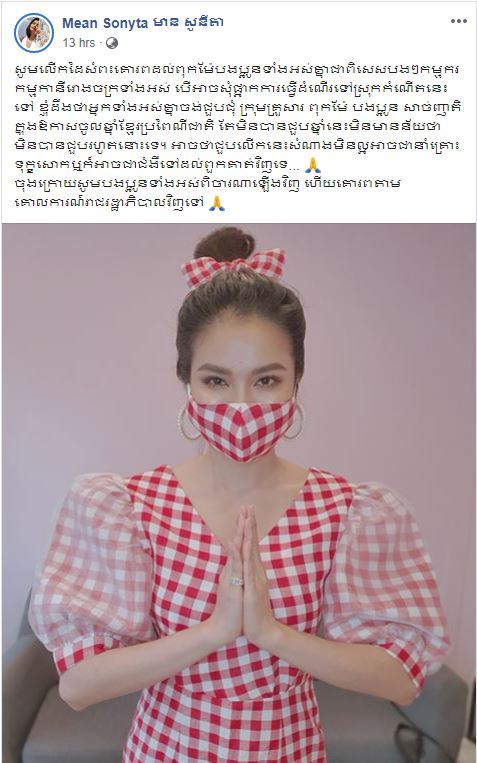Viewport: 477px width, 763px height.
Task: Click the globe public privacy icon
Action: (x=111, y=43)
